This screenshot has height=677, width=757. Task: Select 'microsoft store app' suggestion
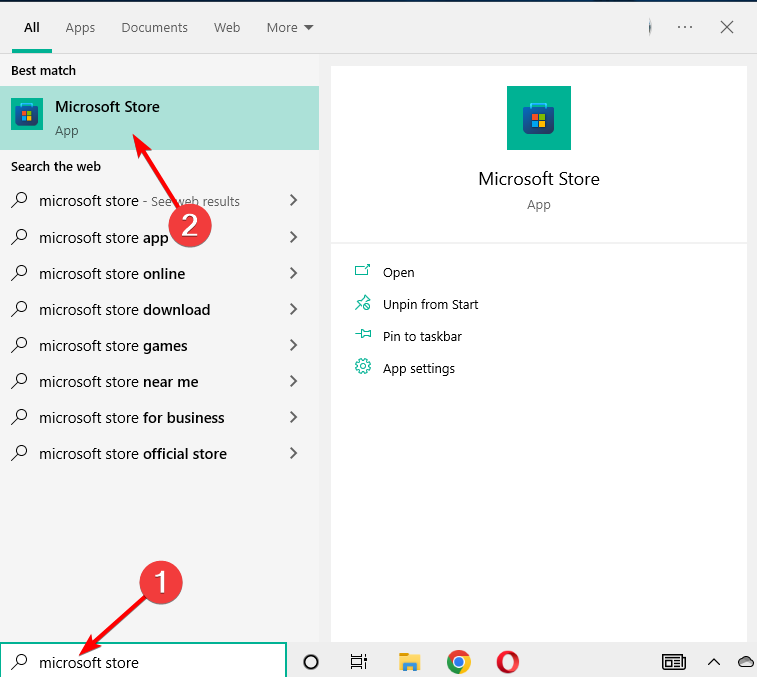coord(159,237)
